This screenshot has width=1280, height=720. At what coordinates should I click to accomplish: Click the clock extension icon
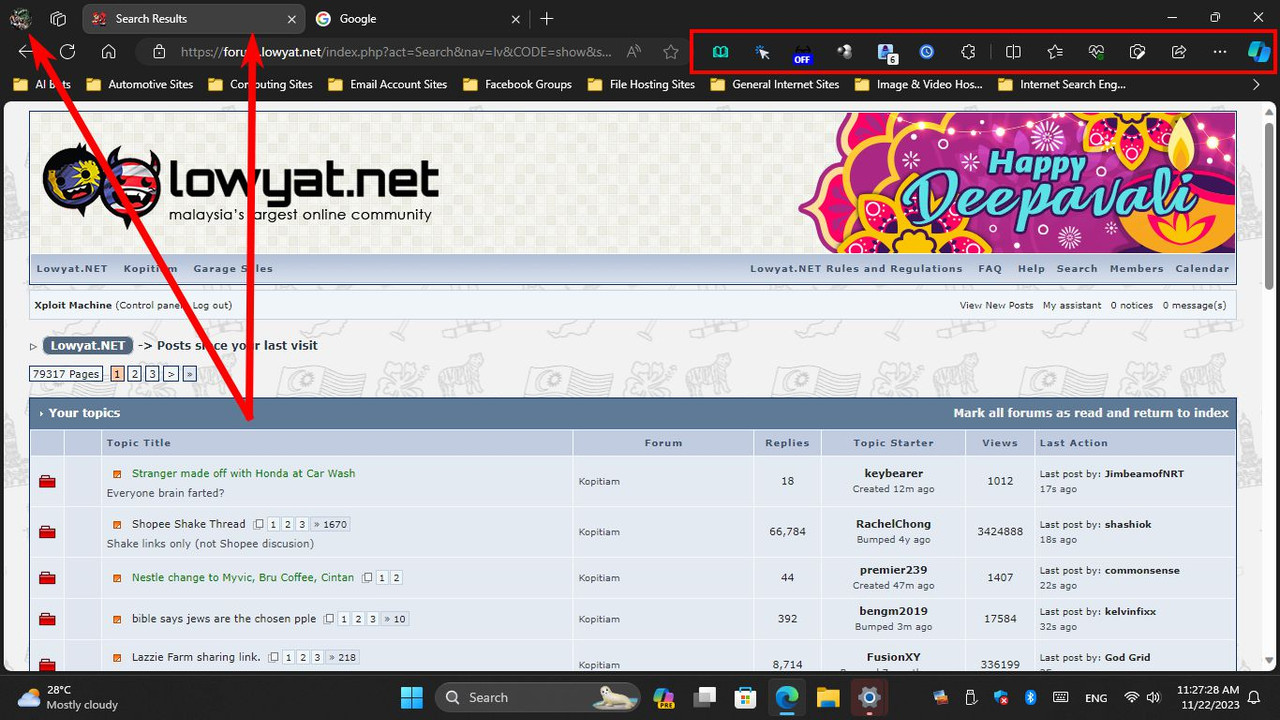pyautogui.click(x=926, y=51)
